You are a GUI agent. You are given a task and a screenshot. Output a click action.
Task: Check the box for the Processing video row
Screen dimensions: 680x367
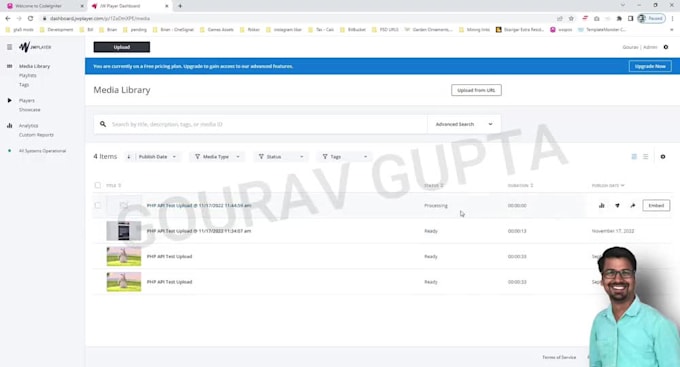(x=98, y=206)
